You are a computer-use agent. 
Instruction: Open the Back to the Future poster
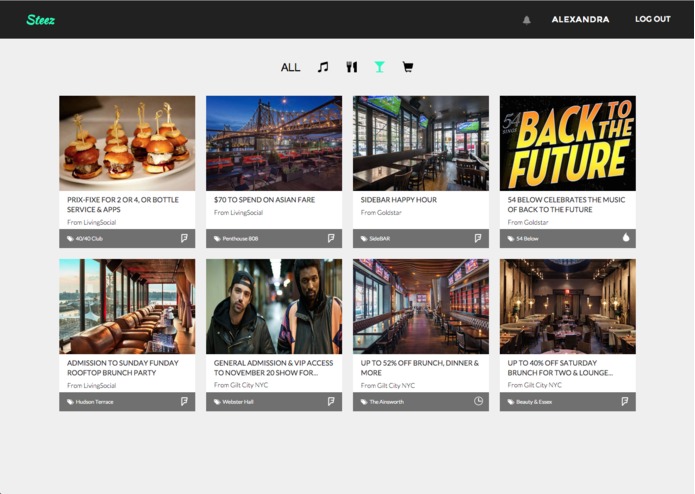(x=568, y=143)
